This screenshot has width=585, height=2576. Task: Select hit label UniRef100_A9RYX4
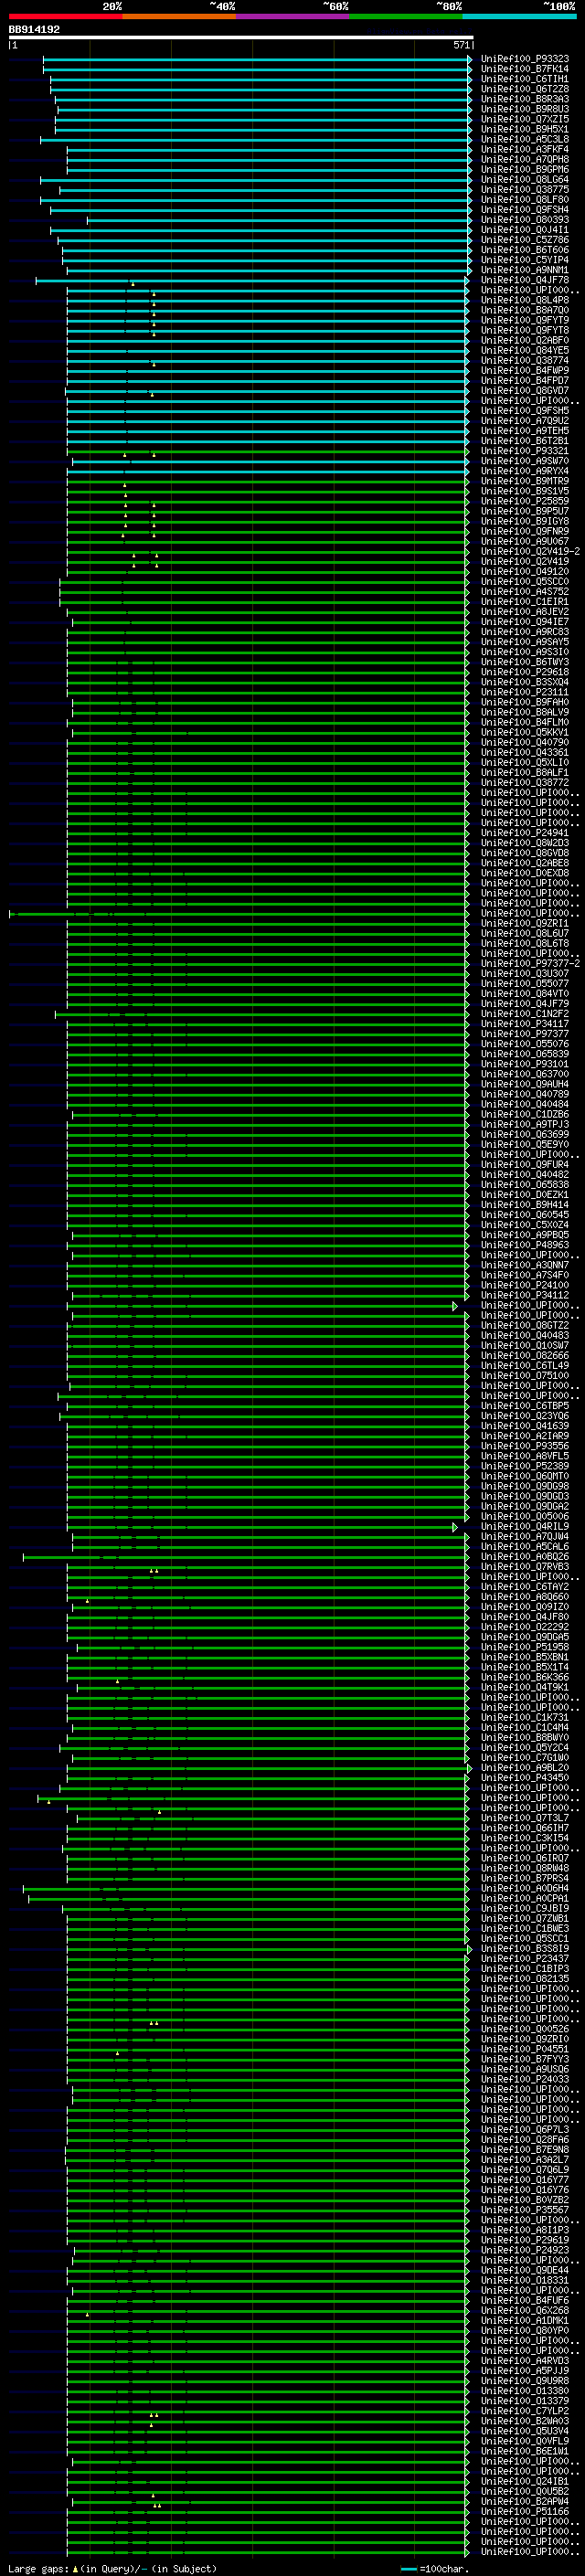click(x=525, y=471)
